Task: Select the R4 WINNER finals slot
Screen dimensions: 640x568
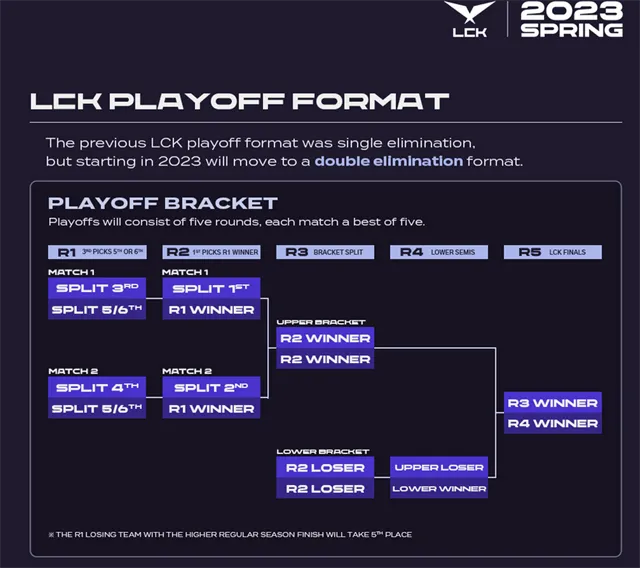Action: (x=552, y=424)
